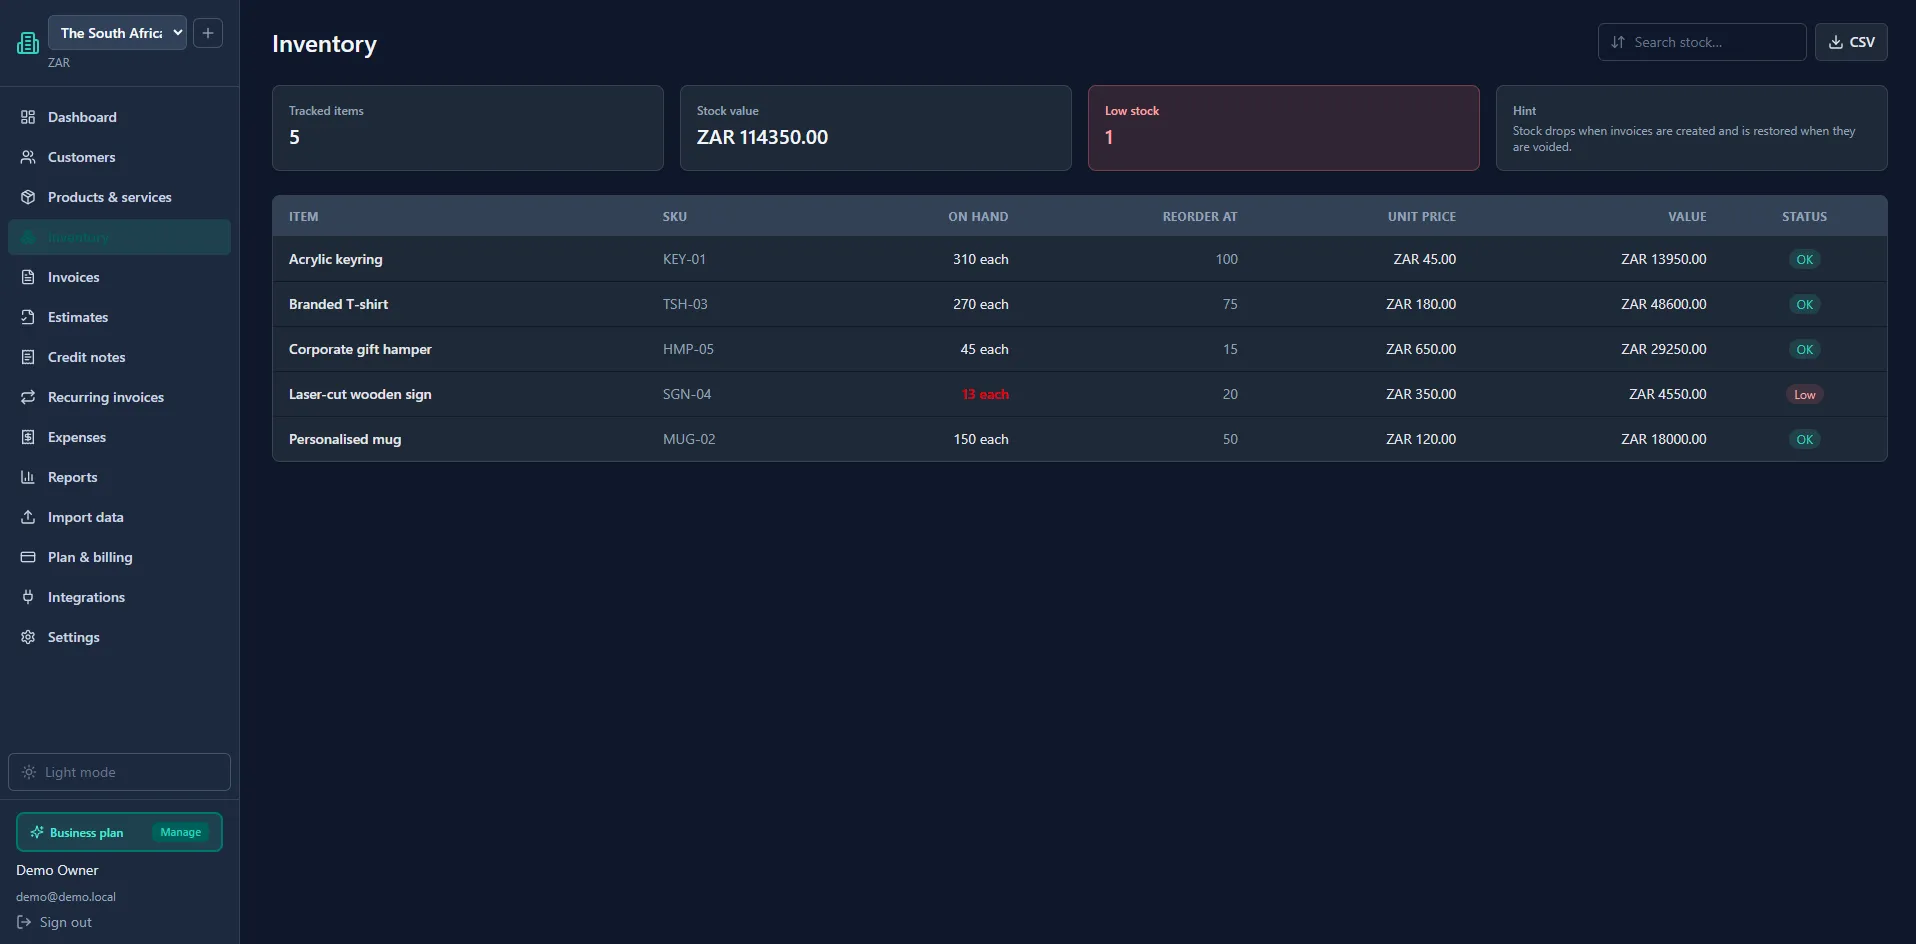Open Reports section
Image resolution: width=1916 pixels, height=944 pixels.
click(119, 477)
